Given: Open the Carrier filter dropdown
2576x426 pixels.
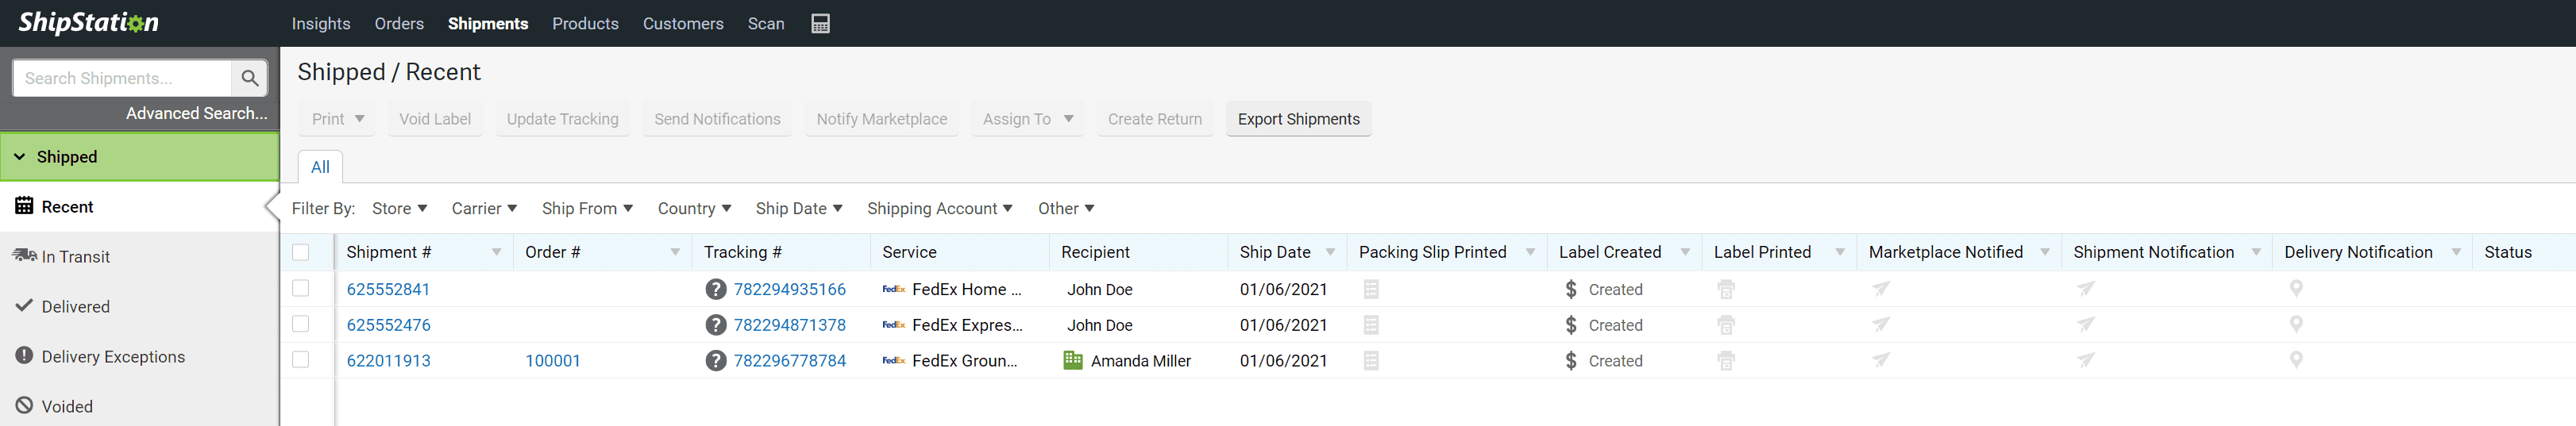Looking at the screenshot, I should (484, 208).
